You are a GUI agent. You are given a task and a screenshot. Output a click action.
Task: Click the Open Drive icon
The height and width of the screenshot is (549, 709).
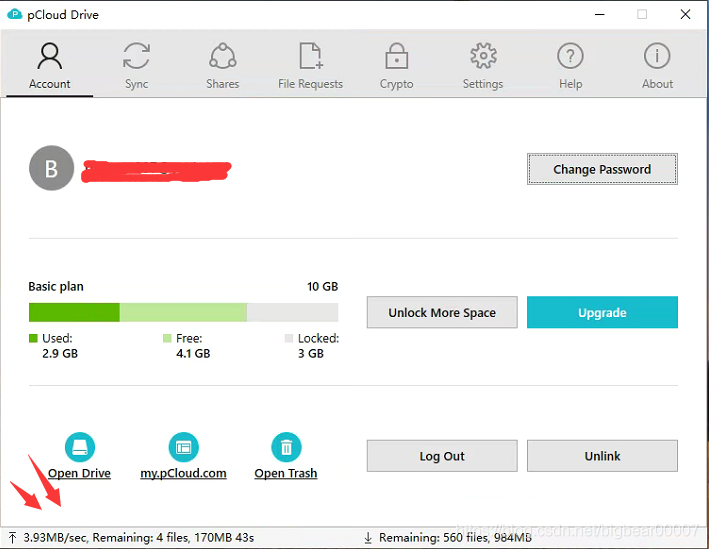coord(80,447)
